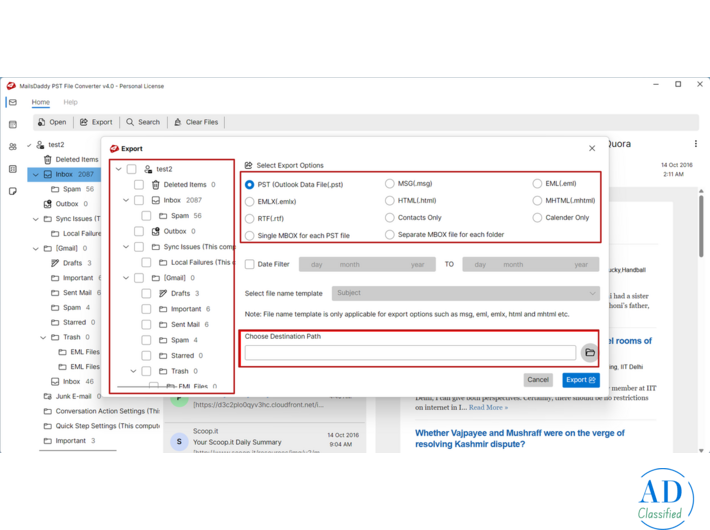
Task: Click the blue Export button
Action: (581, 380)
